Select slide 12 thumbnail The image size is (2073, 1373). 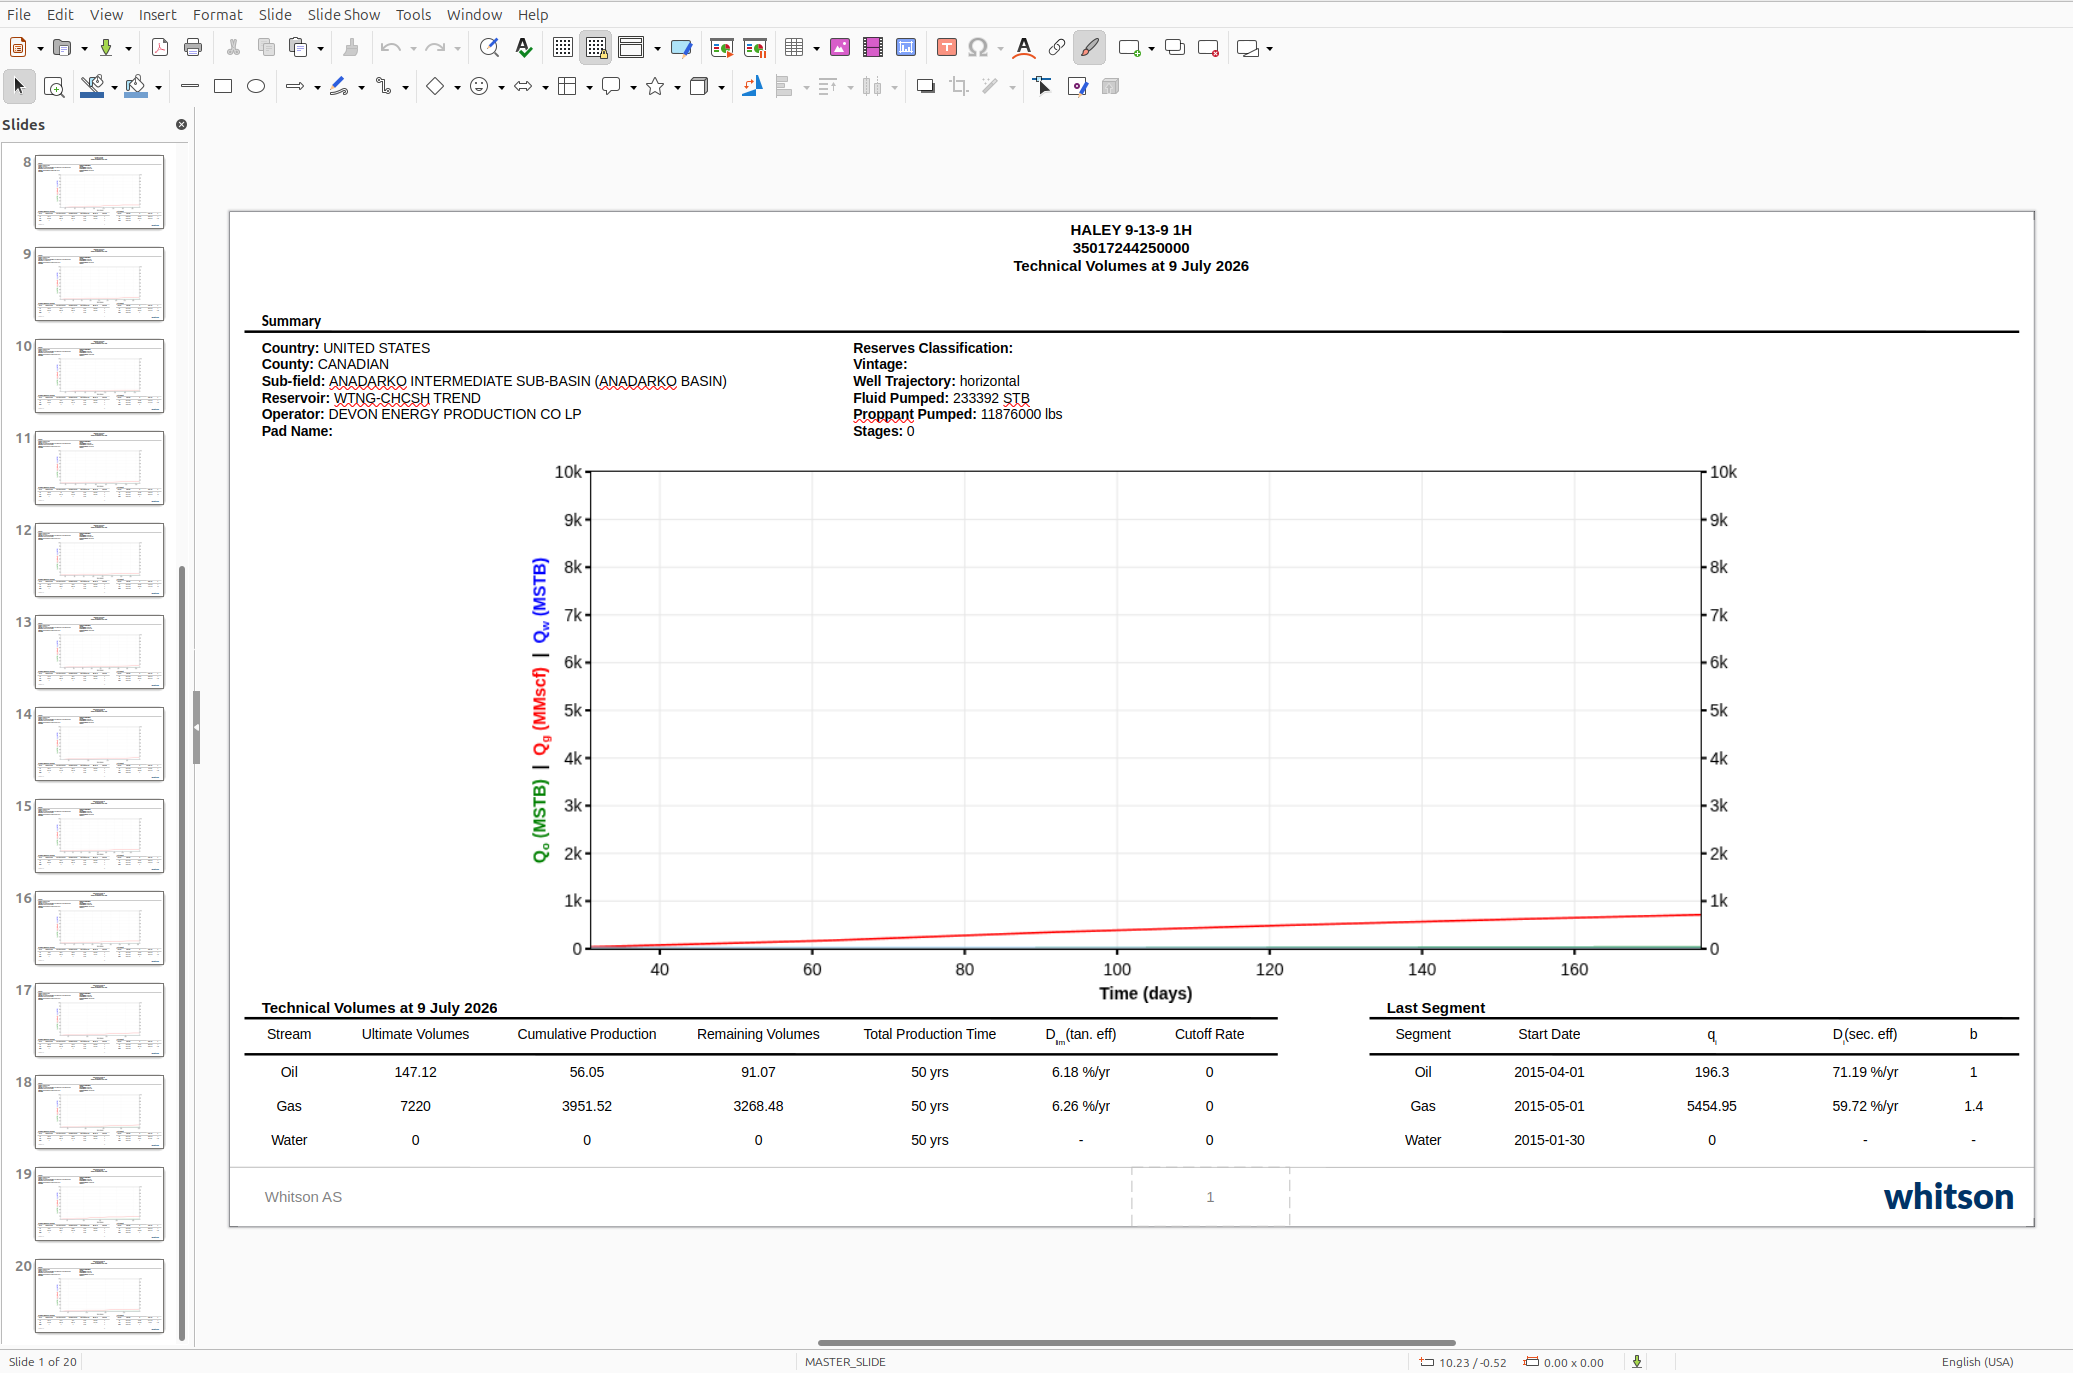[x=99, y=560]
